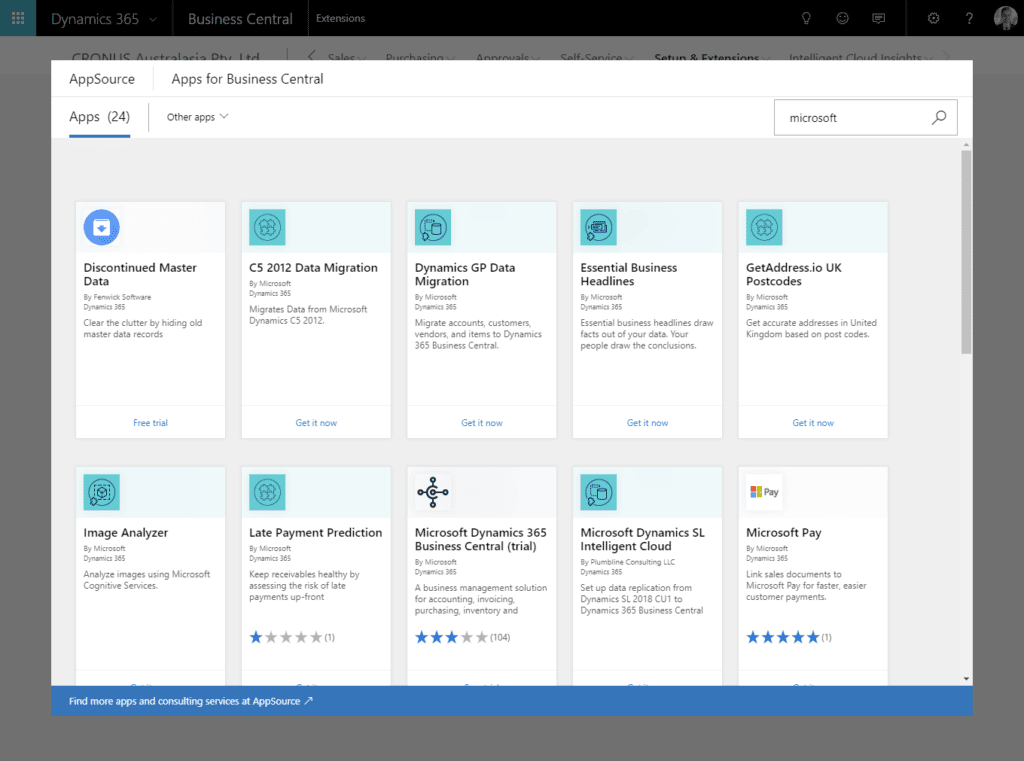The height and width of the screenshot is (761, 1024).
Task: Click the scrollbar up arrow
Action: coord(966,144)
